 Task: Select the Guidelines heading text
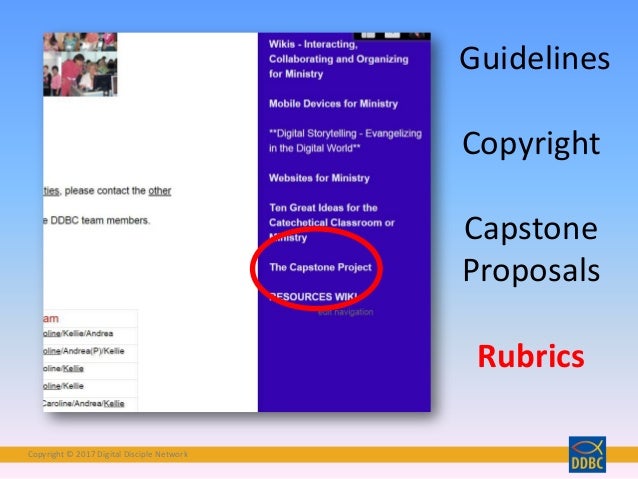[534, 58]
